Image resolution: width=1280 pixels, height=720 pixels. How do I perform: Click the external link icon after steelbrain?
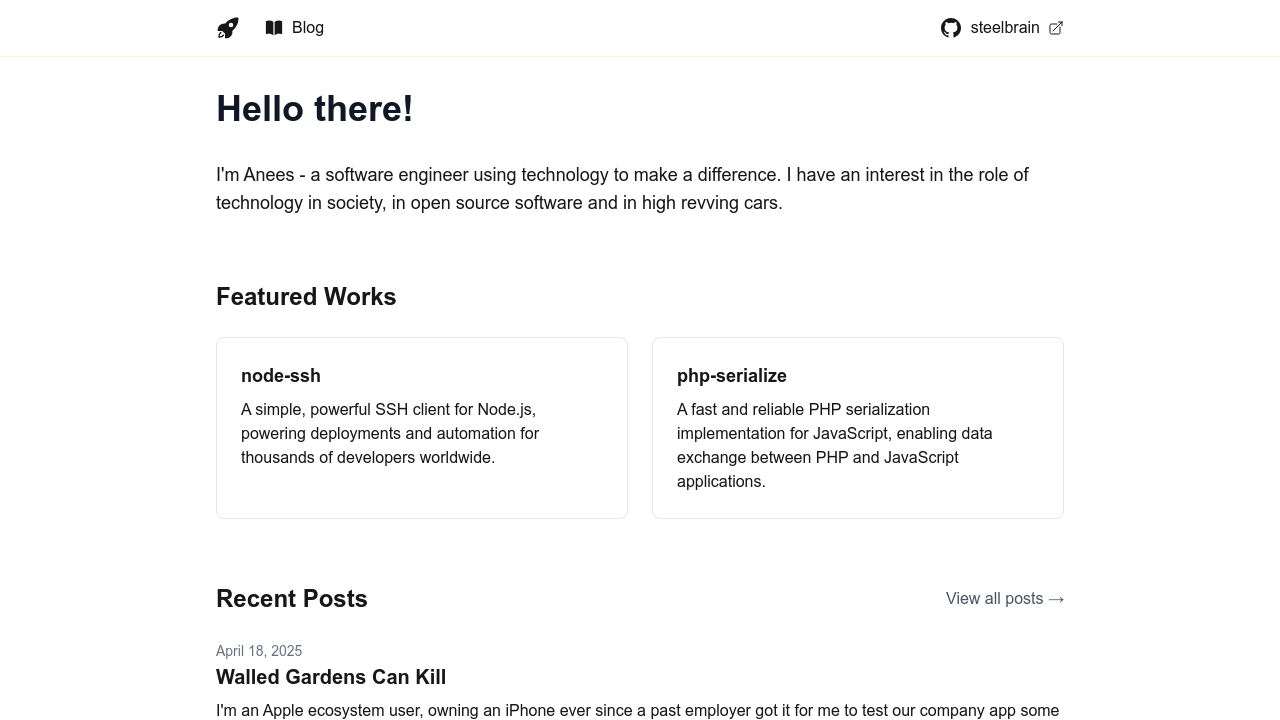point(1056,28)
